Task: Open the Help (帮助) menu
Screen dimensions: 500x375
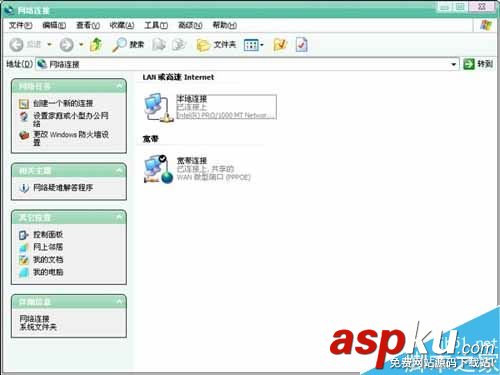Action: 225,25
